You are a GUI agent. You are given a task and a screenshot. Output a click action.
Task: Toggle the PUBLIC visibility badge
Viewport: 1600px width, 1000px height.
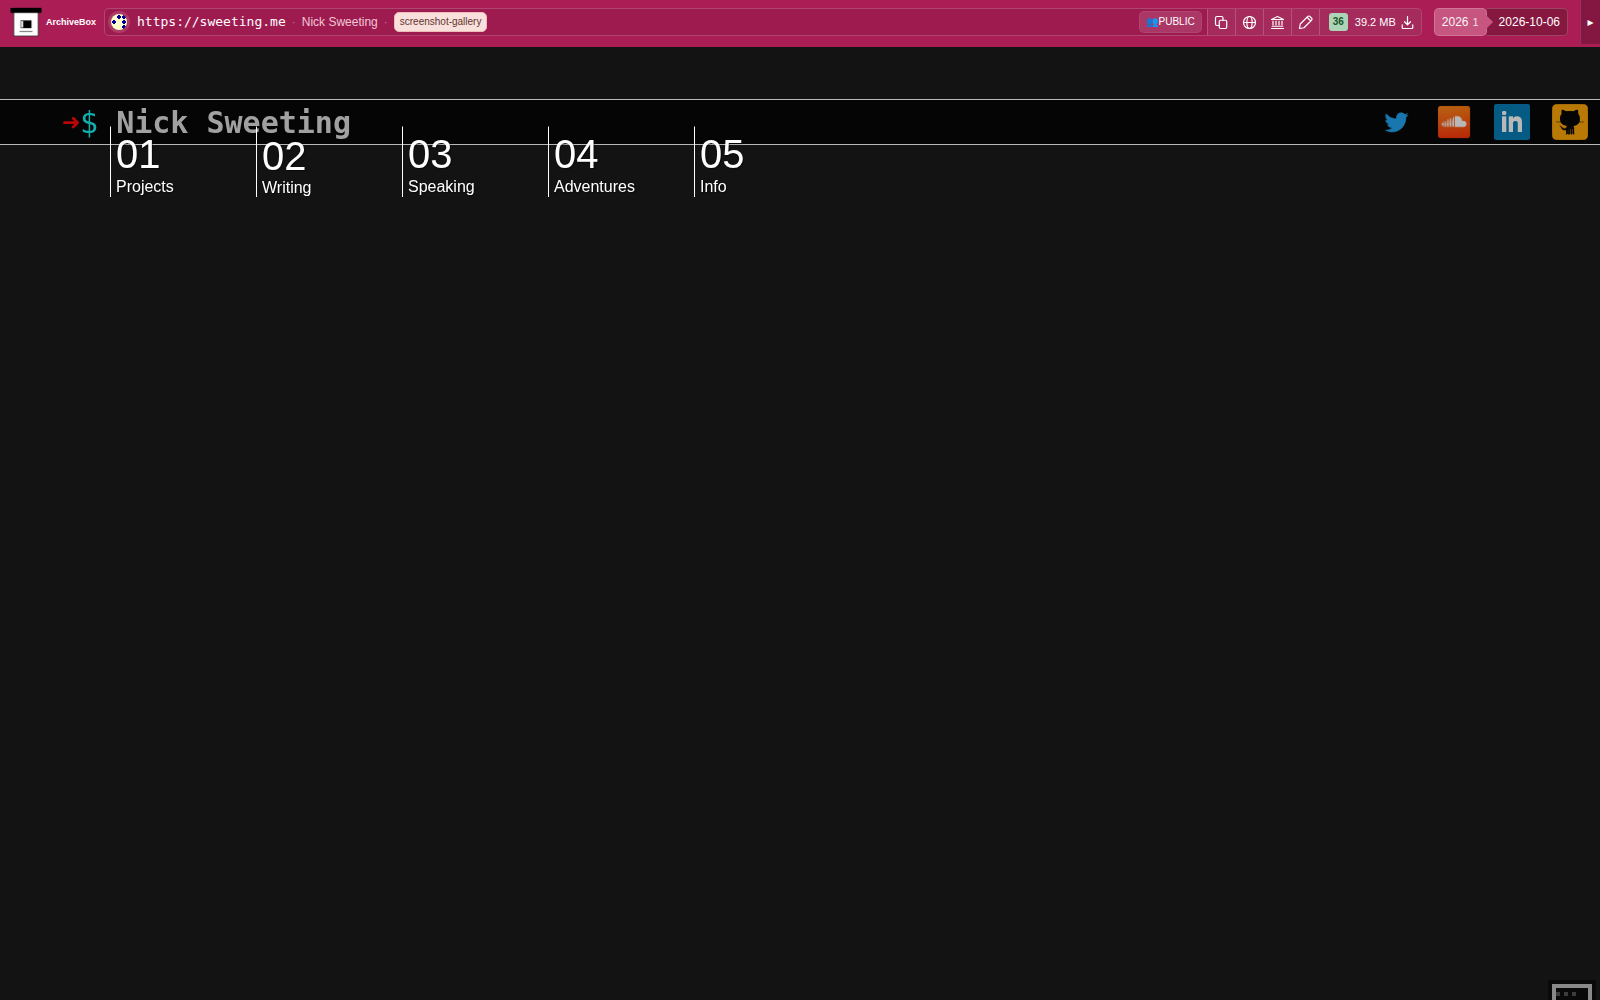coord(1170,22)
